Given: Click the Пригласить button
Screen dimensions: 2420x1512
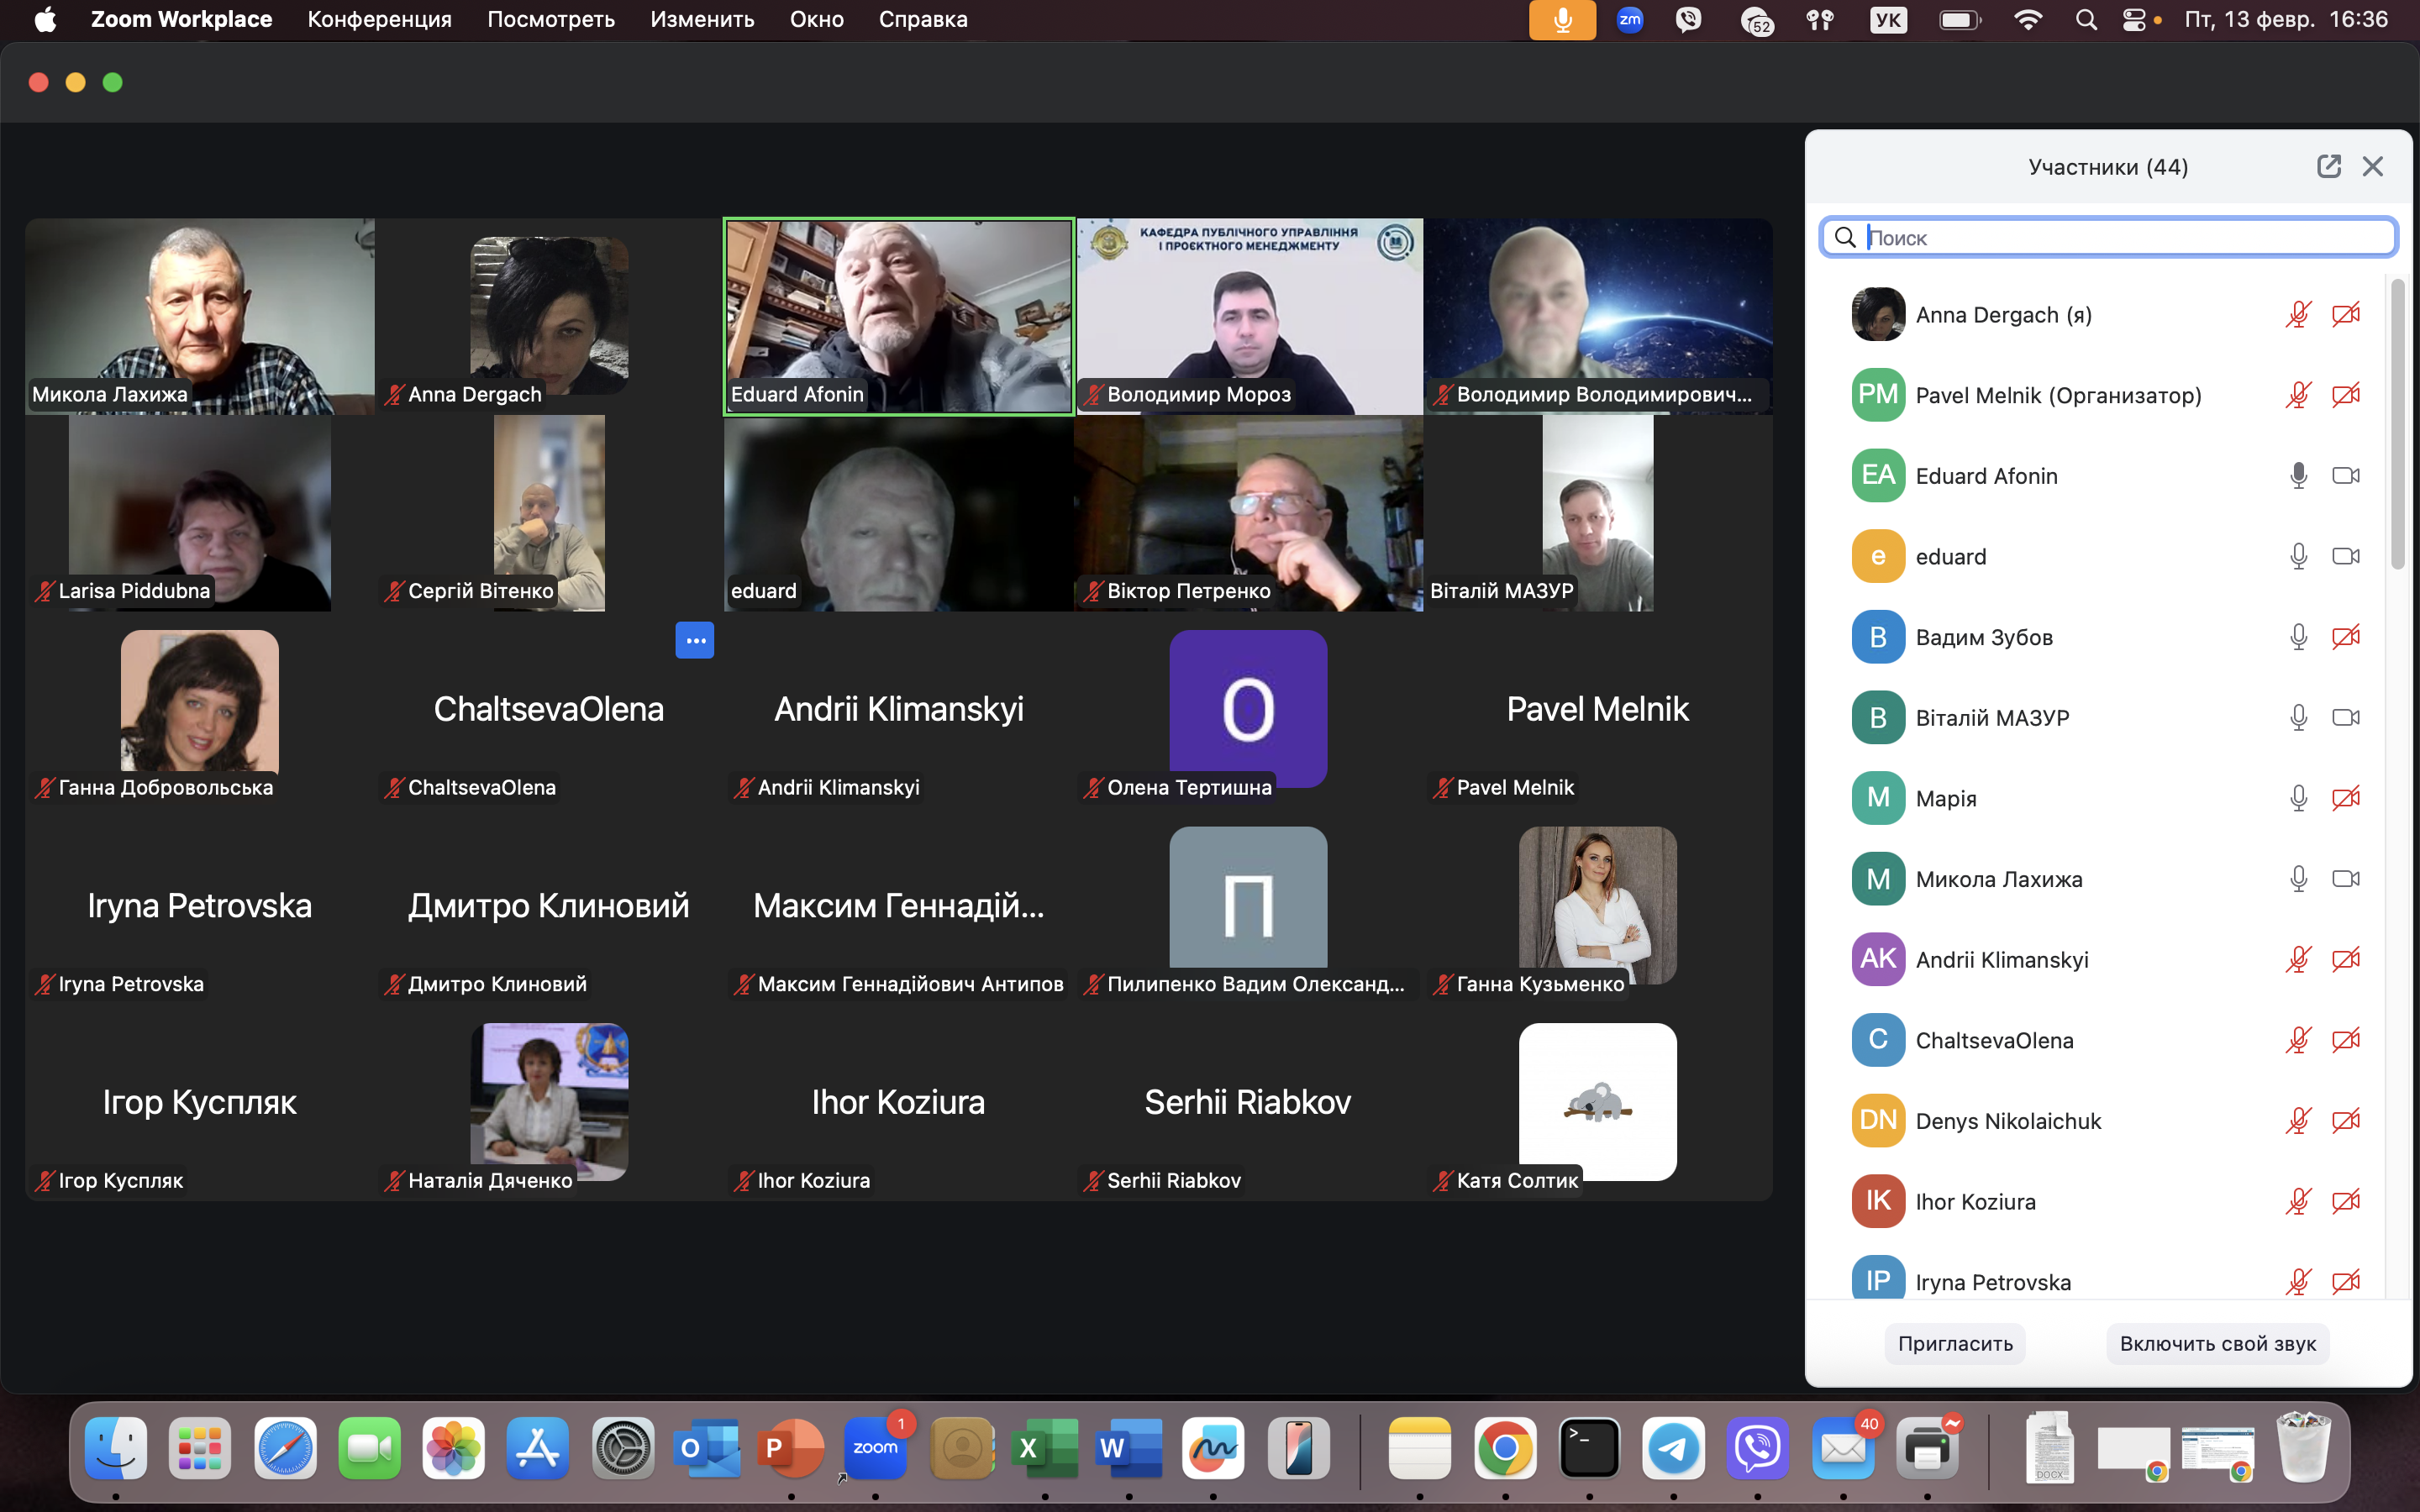Looking at the screenshot, I should (1955, 1343).
